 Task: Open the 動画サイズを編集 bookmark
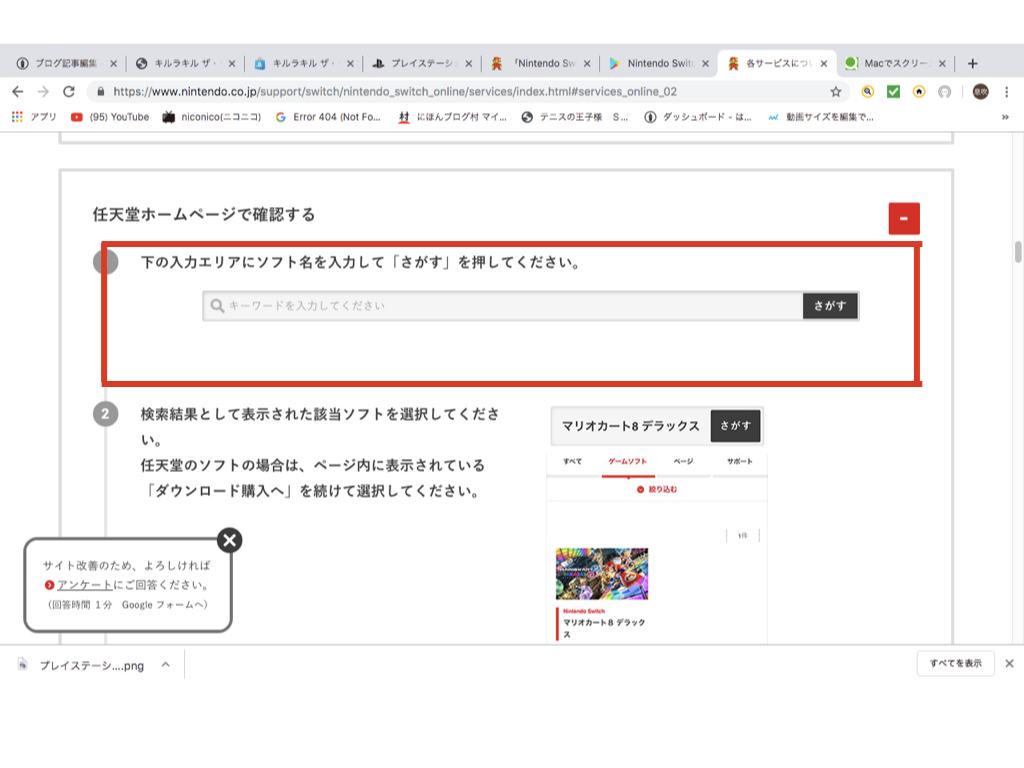click(x=820, y=117)
